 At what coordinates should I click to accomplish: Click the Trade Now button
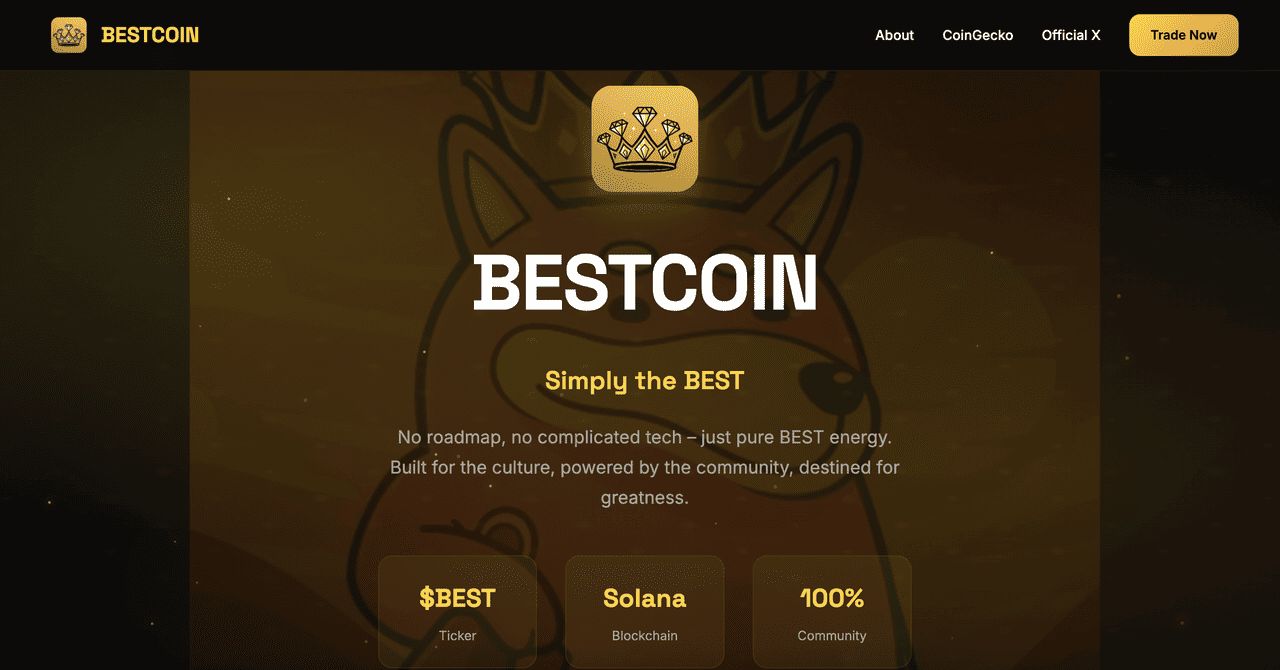(x=1184, y=35)
